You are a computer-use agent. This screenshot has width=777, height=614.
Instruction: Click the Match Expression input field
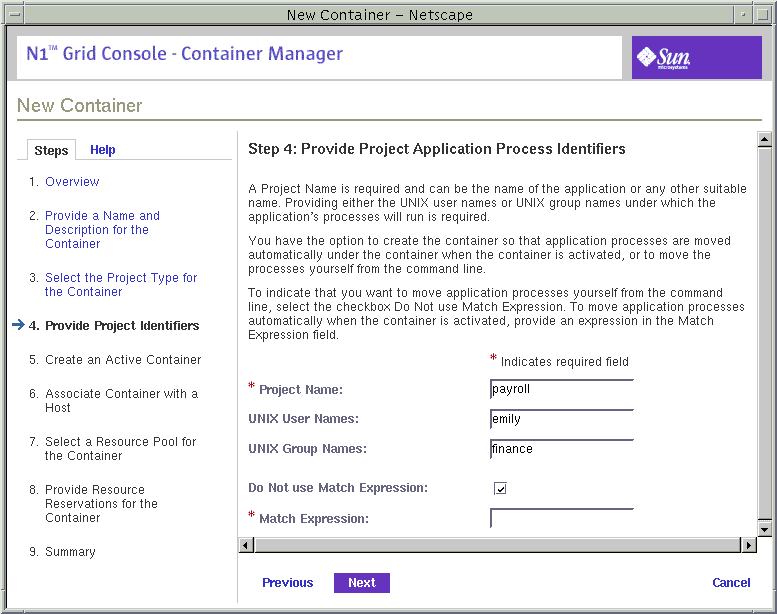click(561, 518)
